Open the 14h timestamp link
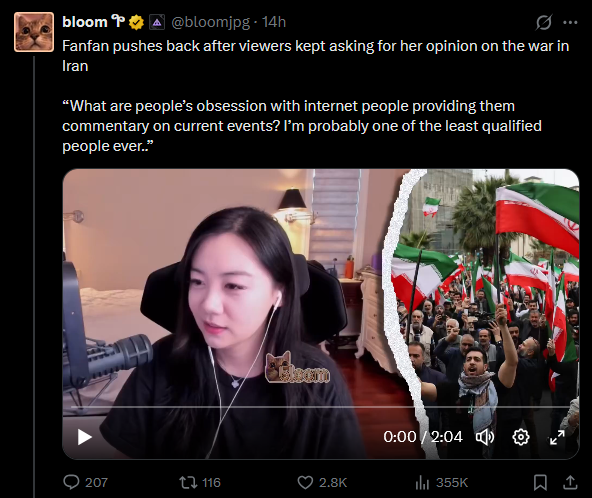The width and height of the screenshot is (592, 498). pyautogui.click(x=274, y=22)
